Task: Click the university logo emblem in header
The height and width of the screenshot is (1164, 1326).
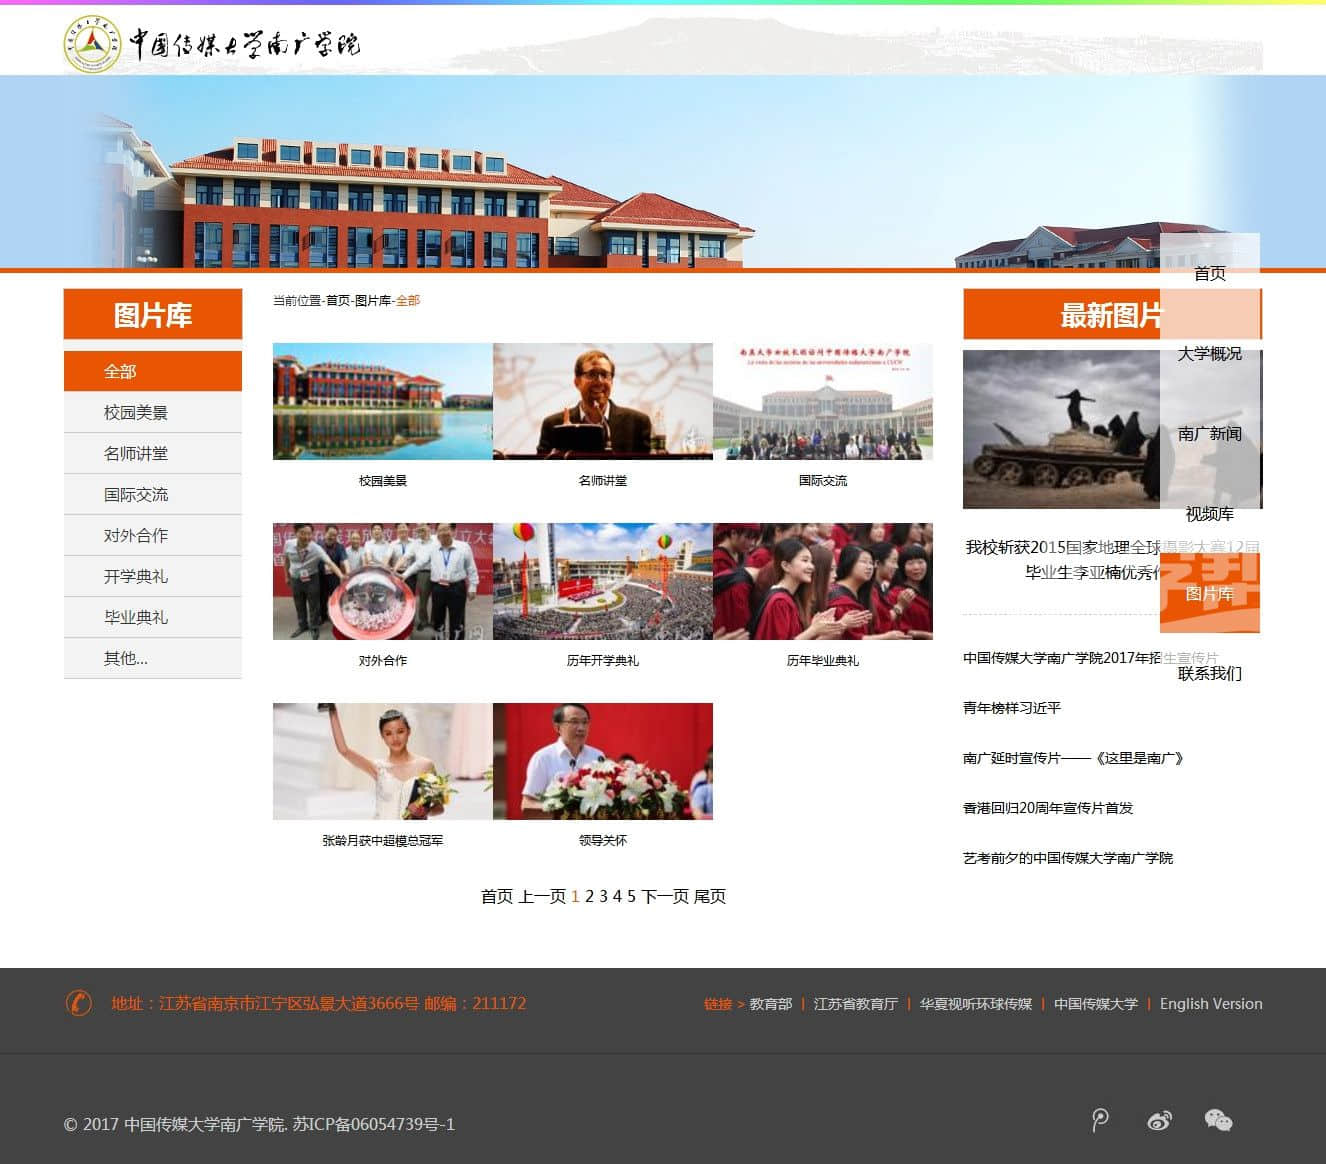Action: click(92, 44)
